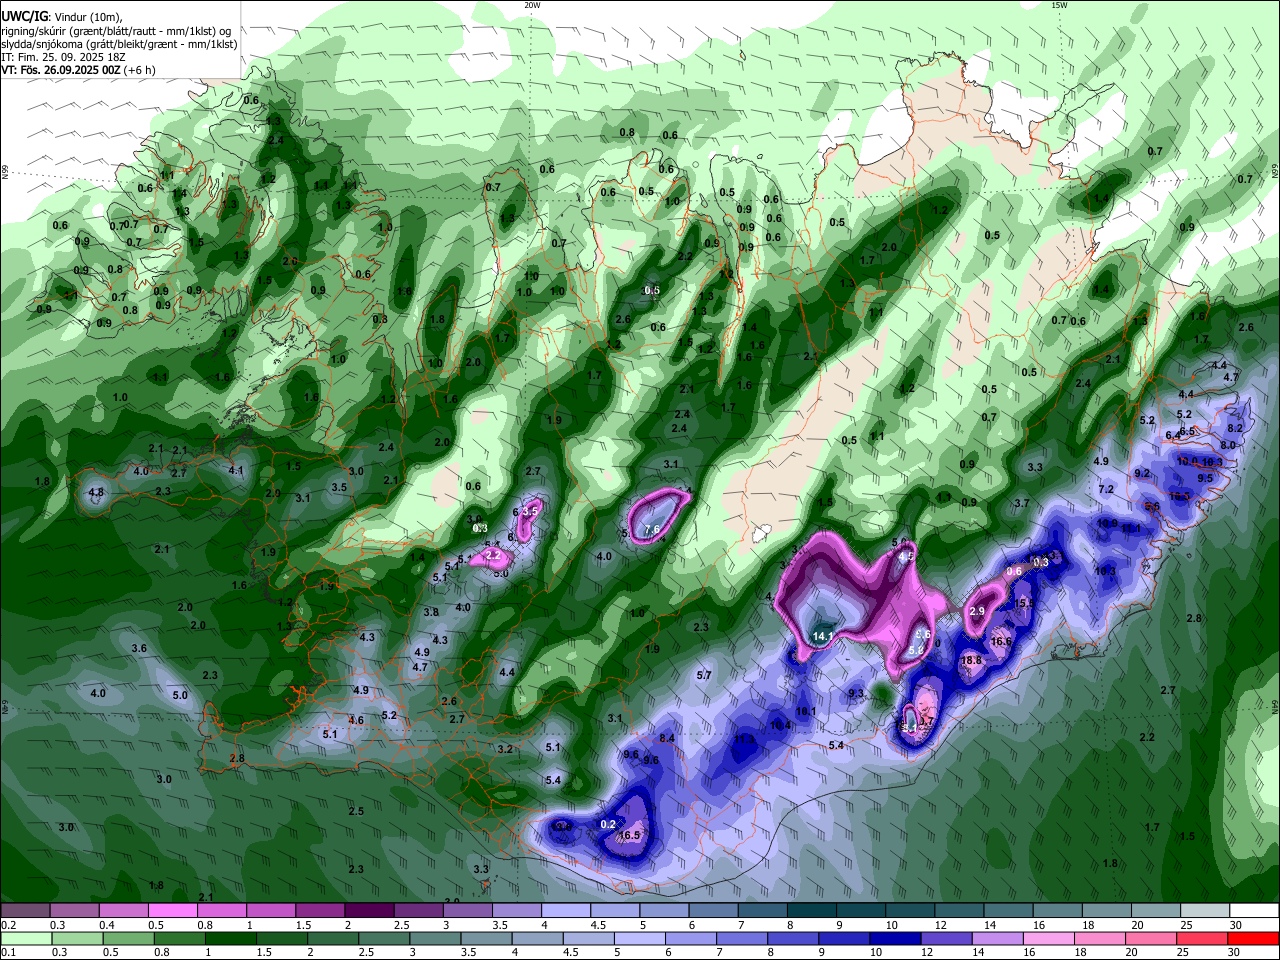Click the white 7.6 value inside the pink contour
This screenshot has height=960, width=1280.
[652, 529]
